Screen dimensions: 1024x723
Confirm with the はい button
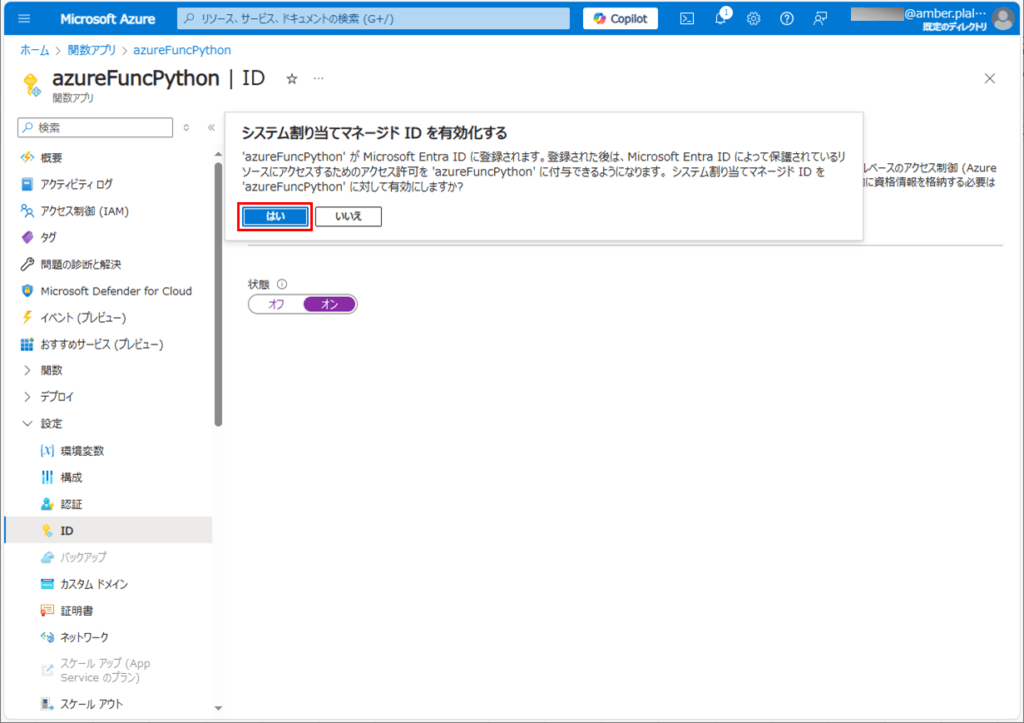275,216
